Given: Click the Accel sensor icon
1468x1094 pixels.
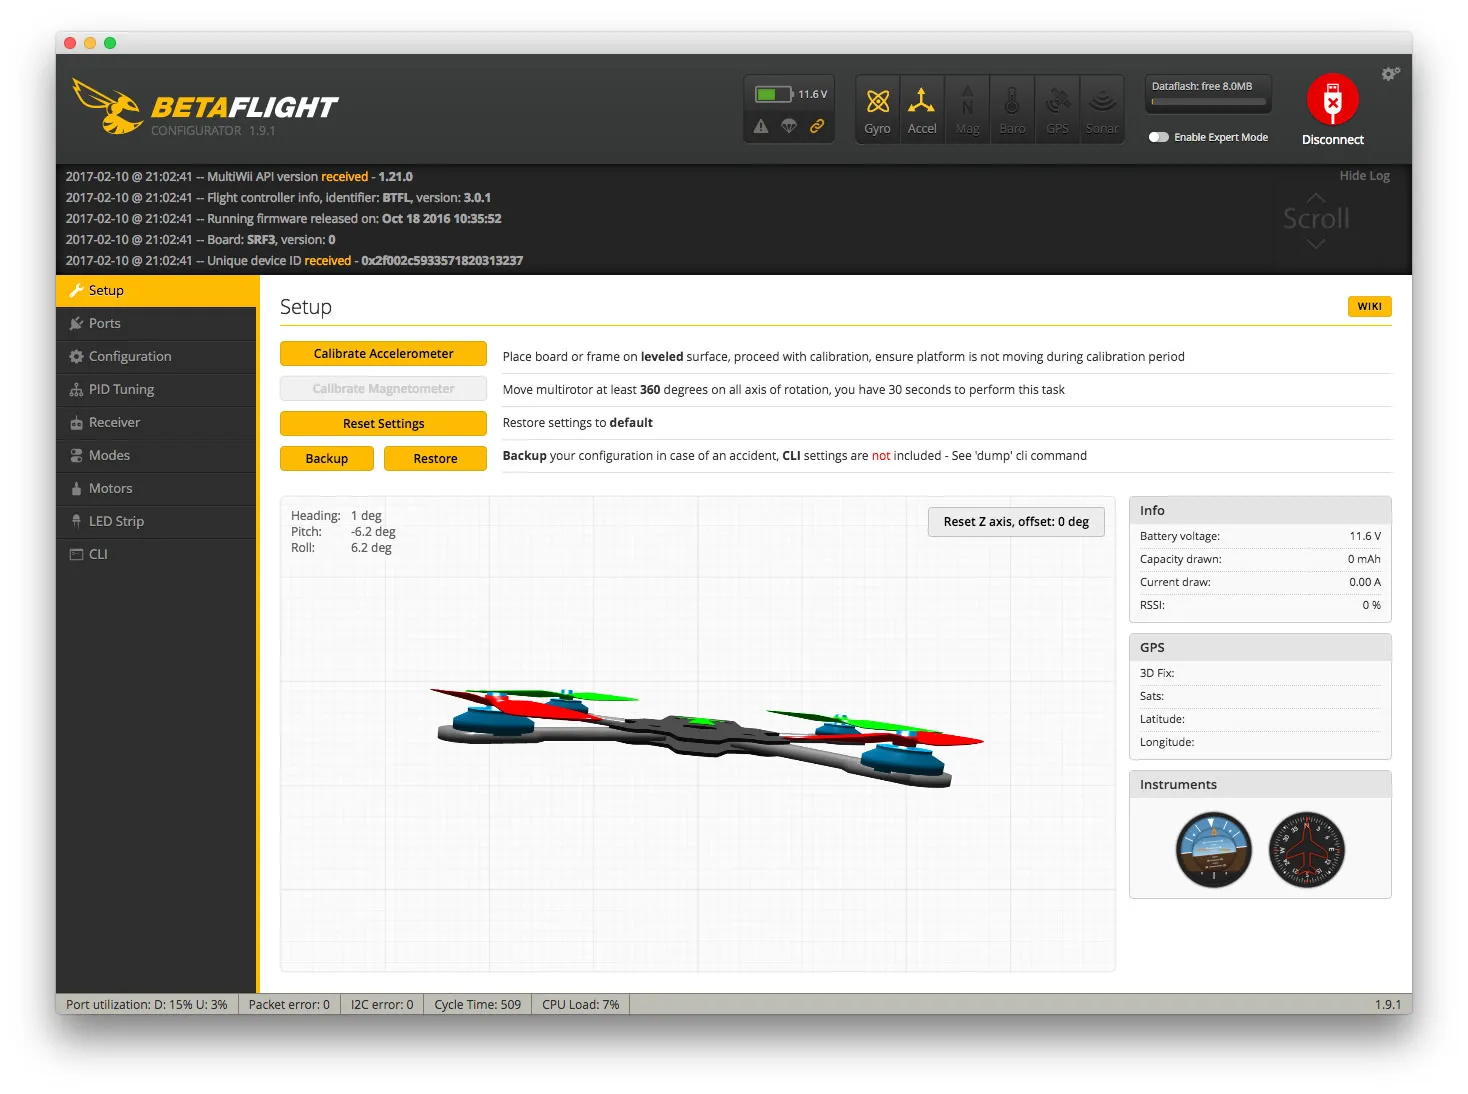Looking at the screenshot, I should coord(921,110).
